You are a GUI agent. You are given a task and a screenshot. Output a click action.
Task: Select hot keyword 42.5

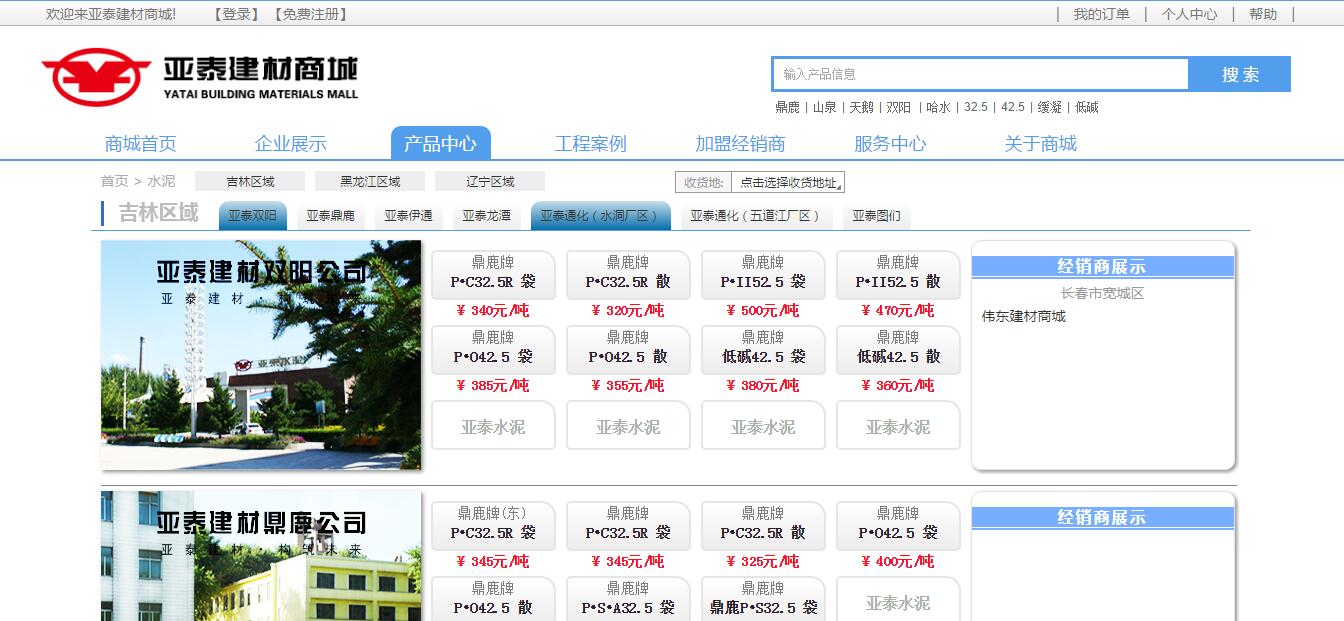pos(1012,107)
